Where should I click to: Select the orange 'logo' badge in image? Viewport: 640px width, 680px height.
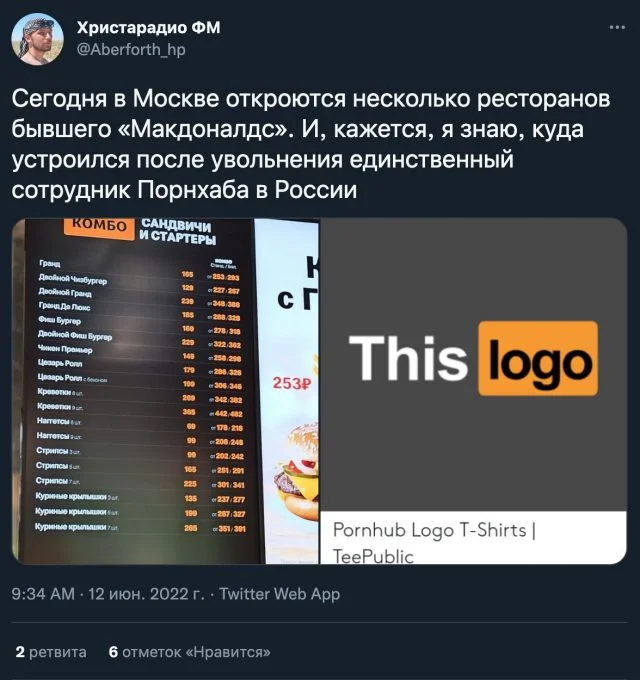pyautogui.click(x=538, y=359)
